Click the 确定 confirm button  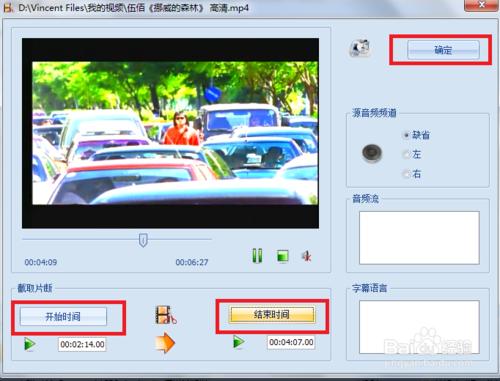click(x=443, y=50)
